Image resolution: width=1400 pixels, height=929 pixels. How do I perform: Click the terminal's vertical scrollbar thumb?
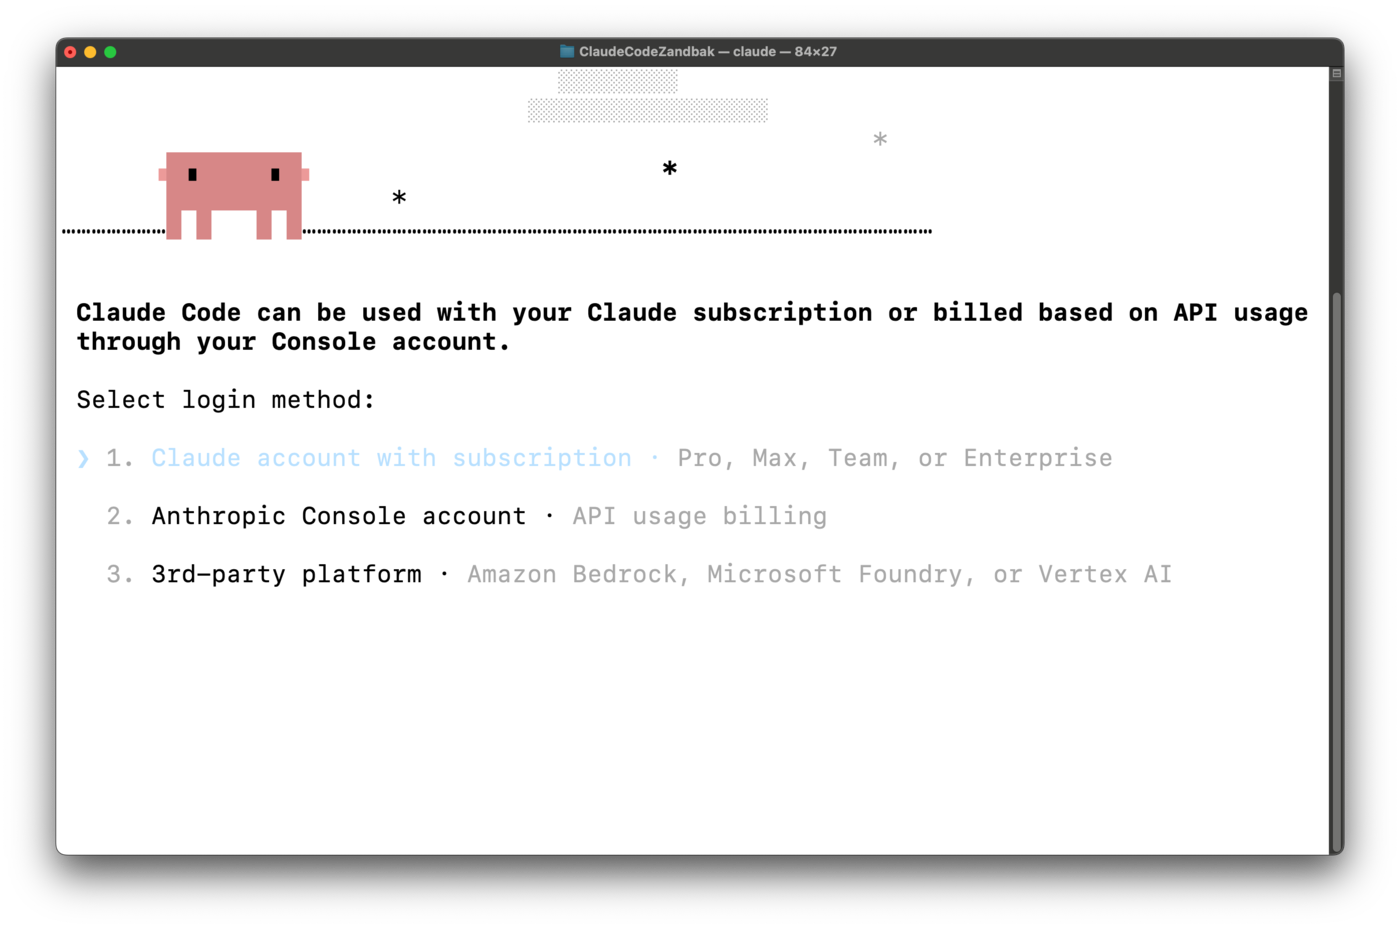1336,570
